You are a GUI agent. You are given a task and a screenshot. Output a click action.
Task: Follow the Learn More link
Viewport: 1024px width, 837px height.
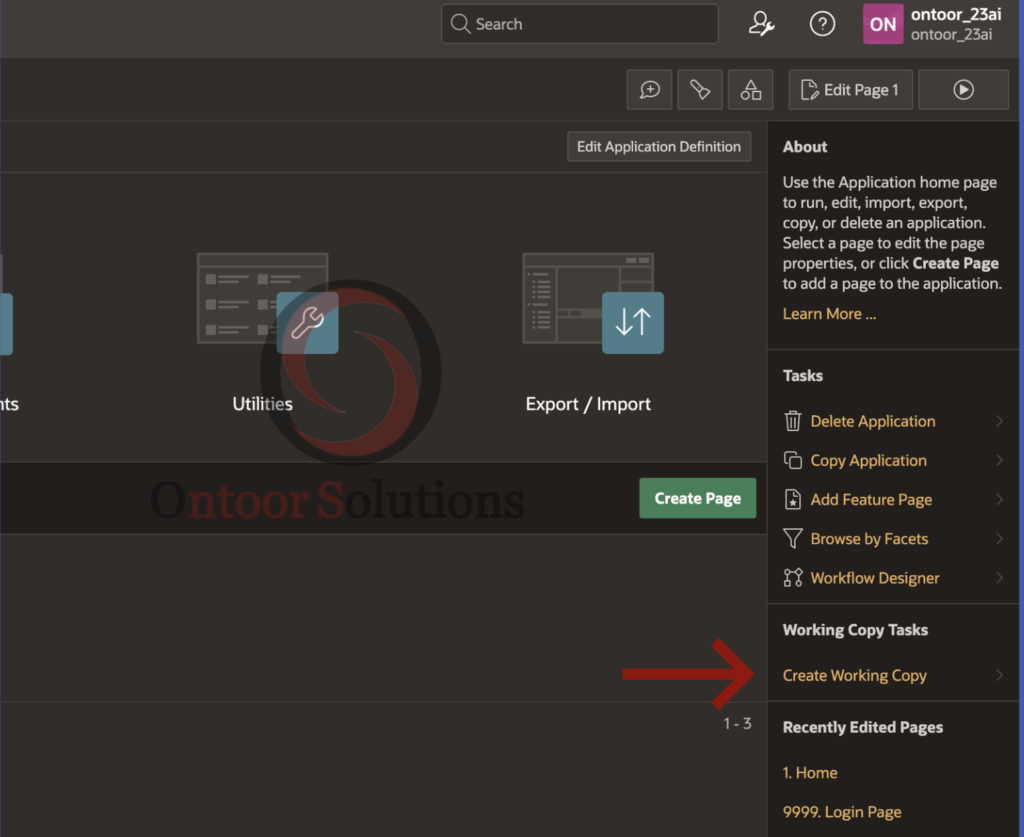coord(829,314)
